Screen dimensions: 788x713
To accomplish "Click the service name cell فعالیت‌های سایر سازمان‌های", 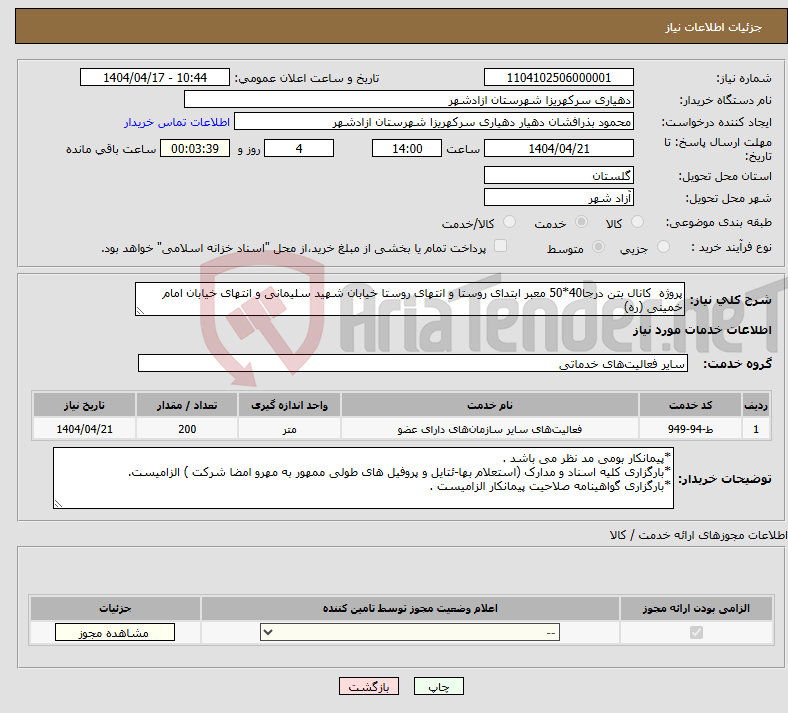I will [489, 429].
